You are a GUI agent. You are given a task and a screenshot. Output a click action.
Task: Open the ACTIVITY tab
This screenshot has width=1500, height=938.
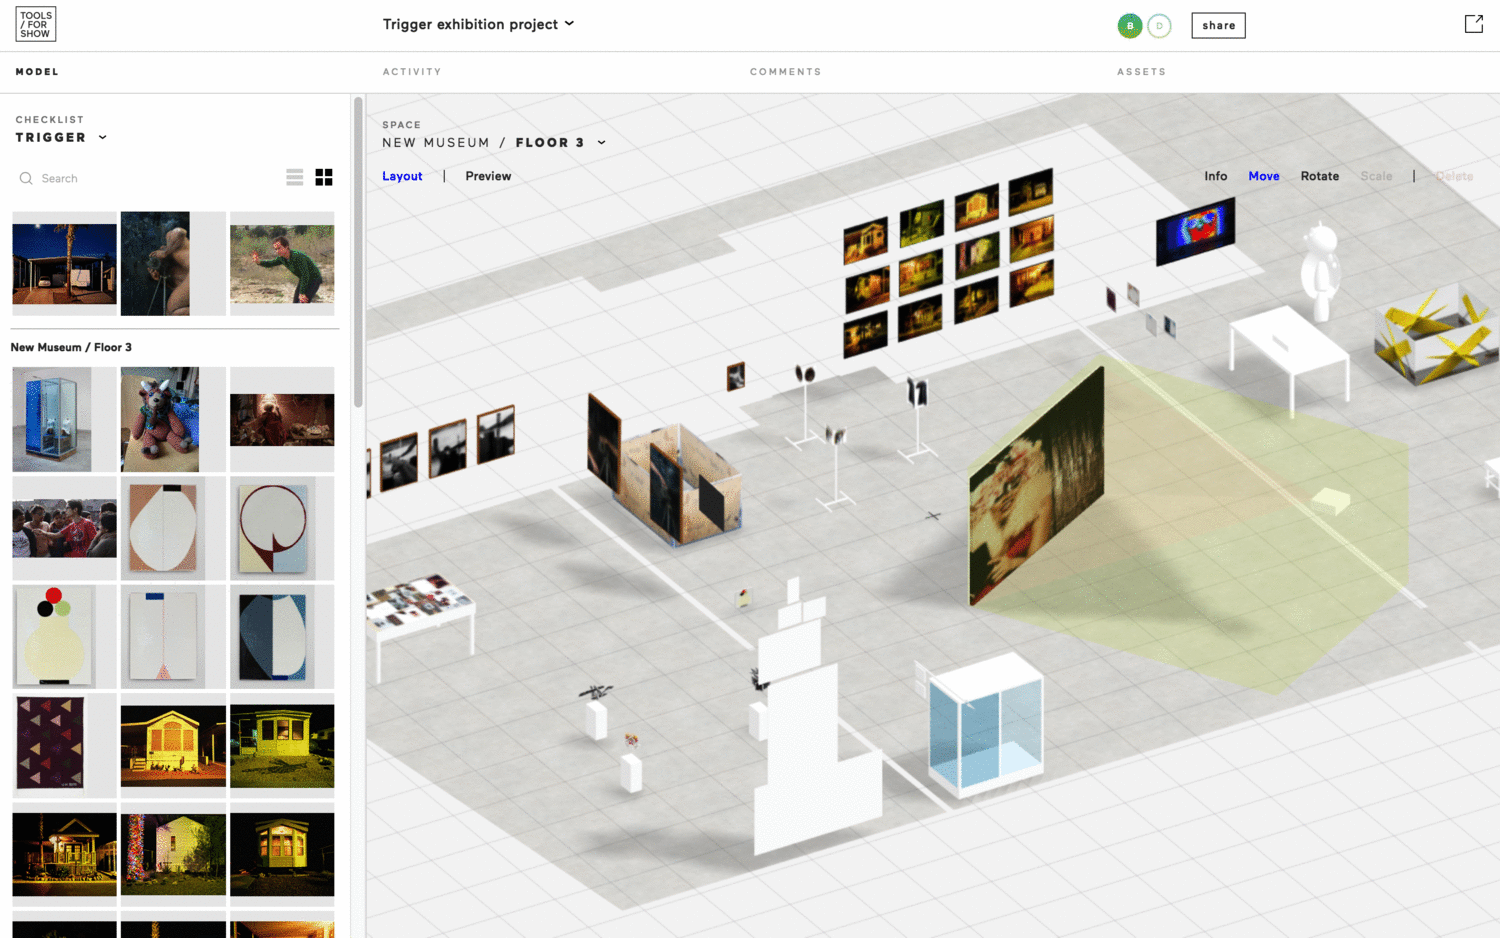click(412, 72)
